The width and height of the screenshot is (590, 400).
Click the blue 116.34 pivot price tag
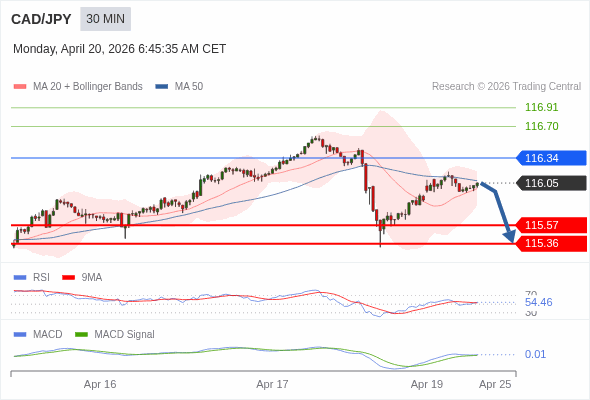coord(551,158)
